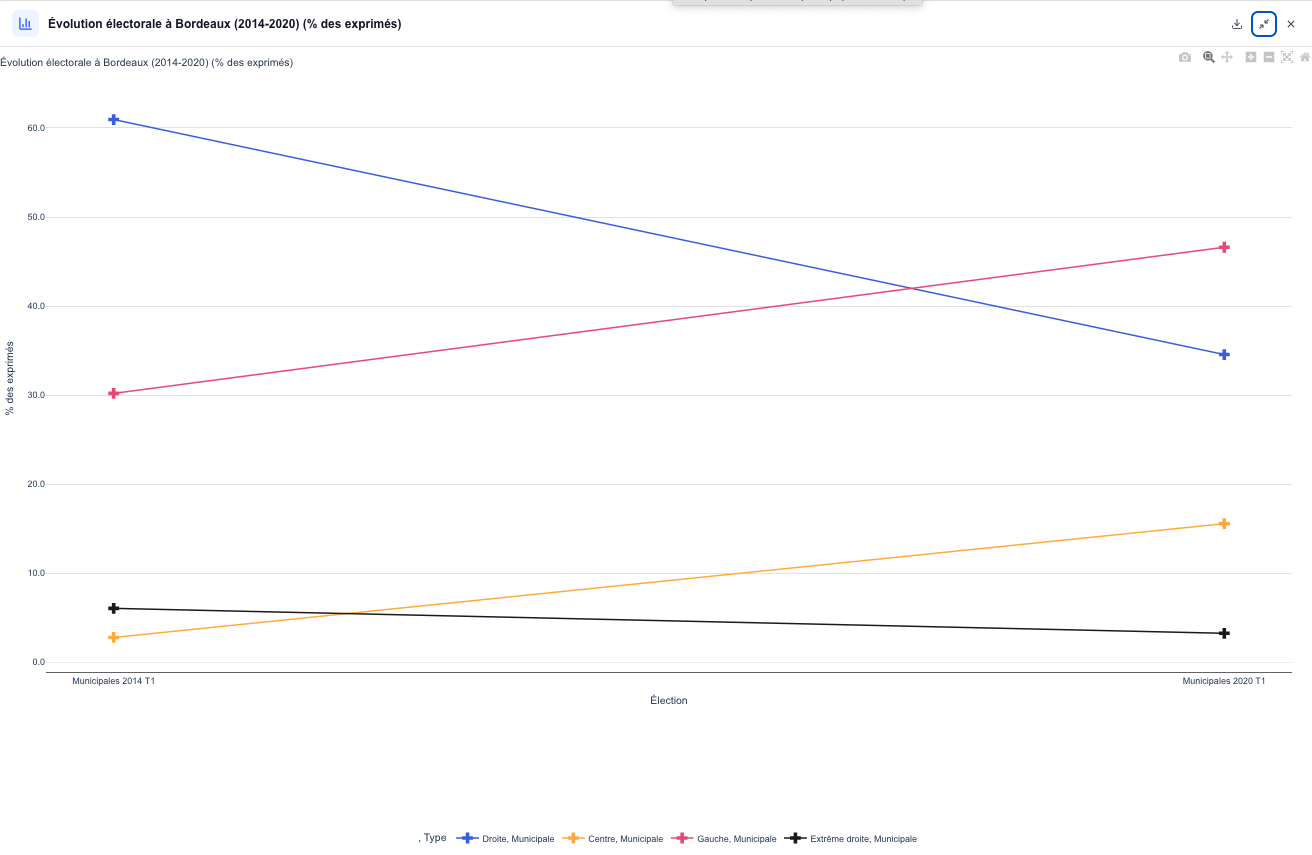Click Gauche data point at Municipales 2020
This screenshot has width=1312, height=855.
click(x=1224, y=247)
